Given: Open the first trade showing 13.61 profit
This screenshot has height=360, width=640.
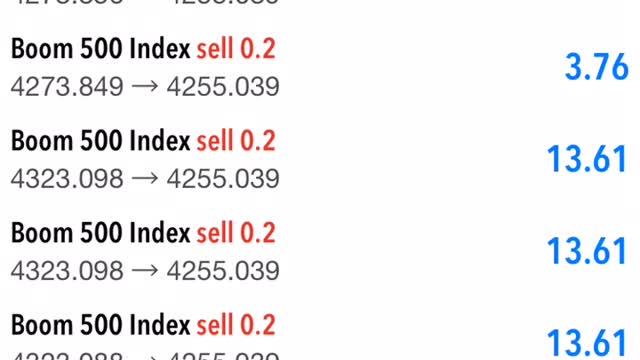Looking at the screenshot, I should [x=320, y=160].
